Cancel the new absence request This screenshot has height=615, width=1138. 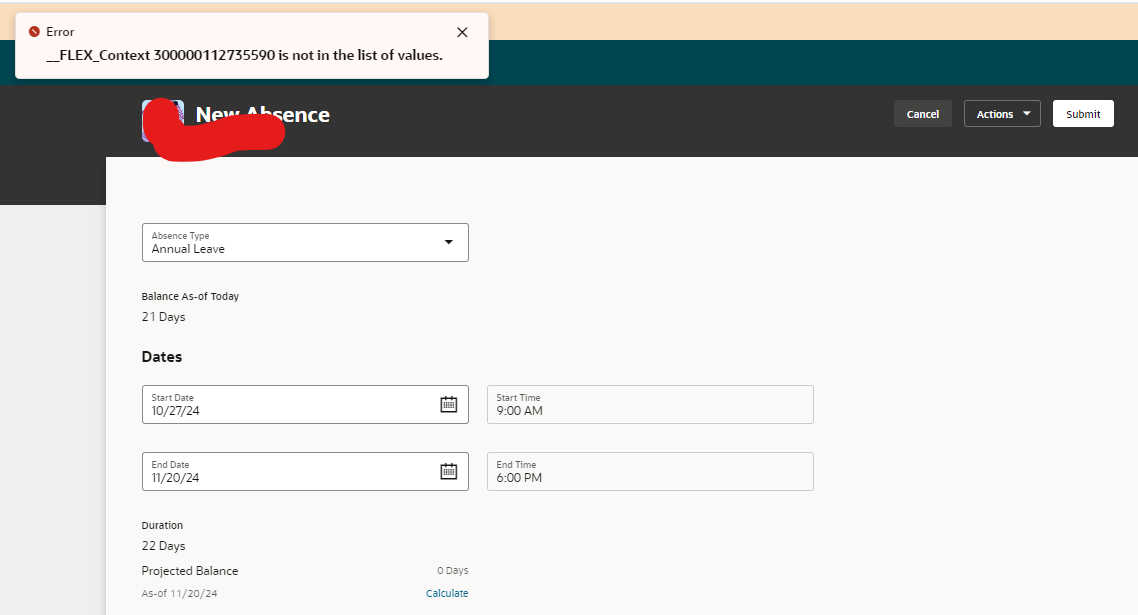click(x=922, y=114)
